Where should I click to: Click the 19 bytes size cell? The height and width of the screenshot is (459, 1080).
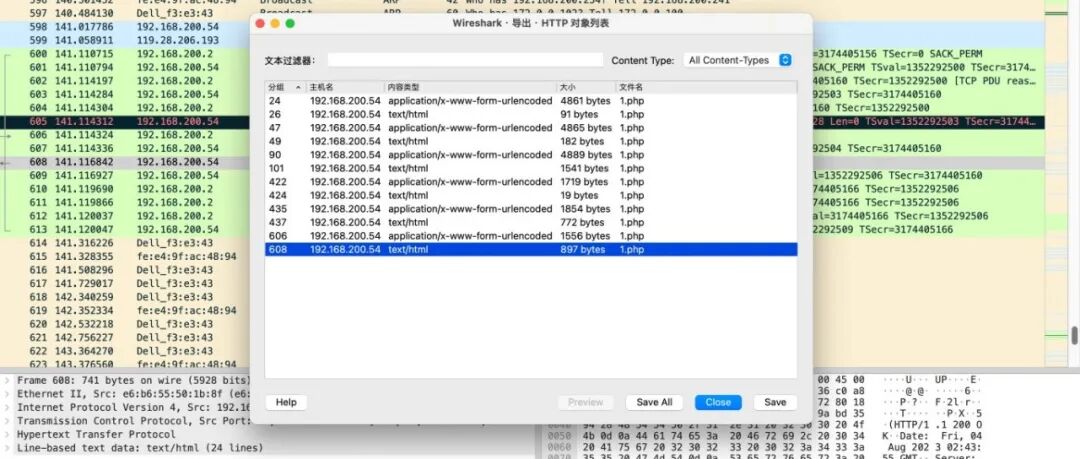coord(579,195)
